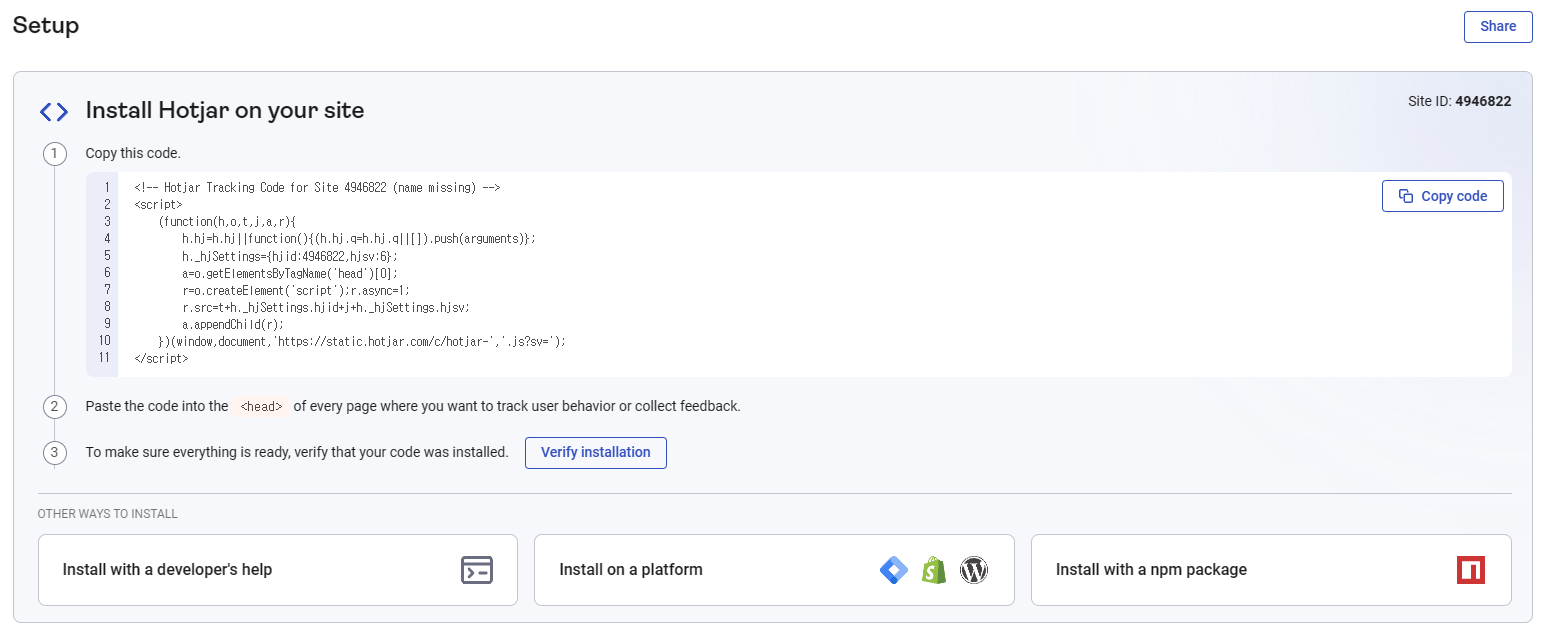Click the copy icon inside Copy code button

coord(1406,196)
